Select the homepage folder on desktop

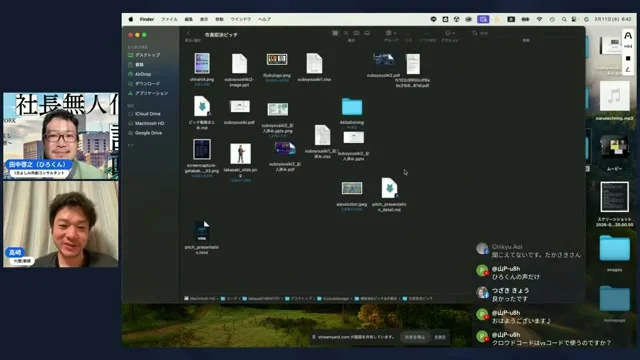coord(614,304)
